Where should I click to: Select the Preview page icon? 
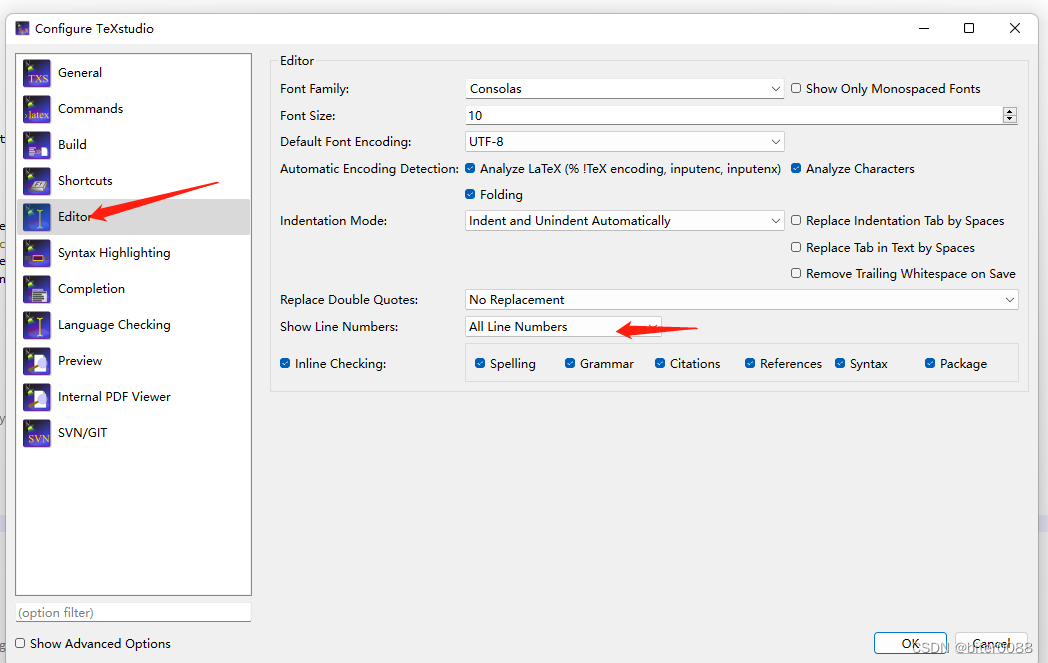coord(37,362)
